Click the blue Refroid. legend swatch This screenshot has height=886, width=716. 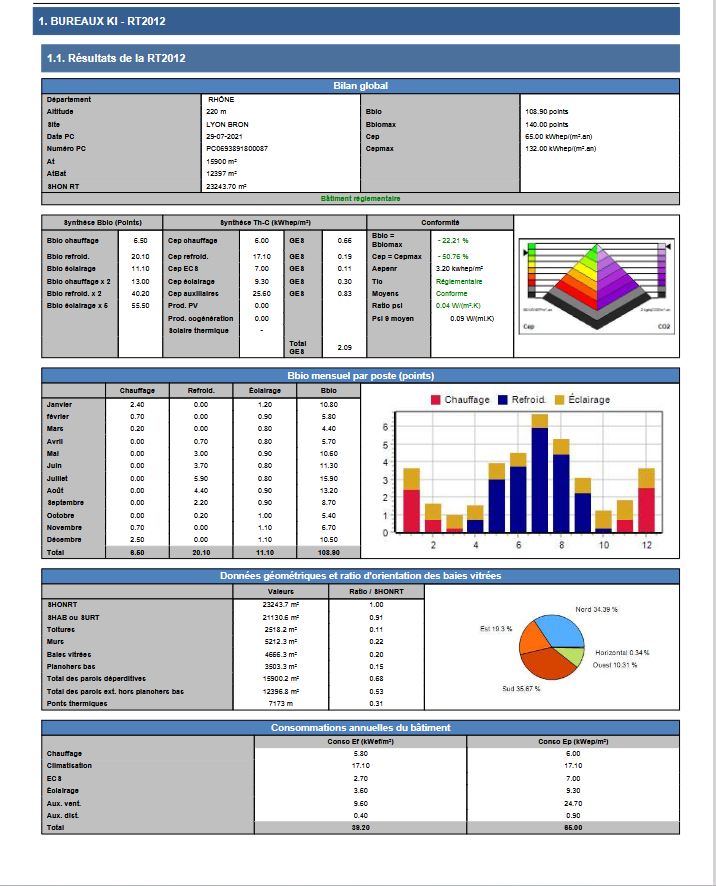[502, 400]
